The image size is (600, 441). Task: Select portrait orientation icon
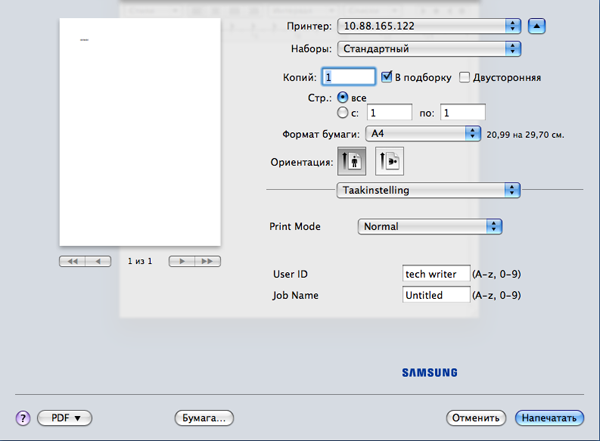click(x=351, y=161)
